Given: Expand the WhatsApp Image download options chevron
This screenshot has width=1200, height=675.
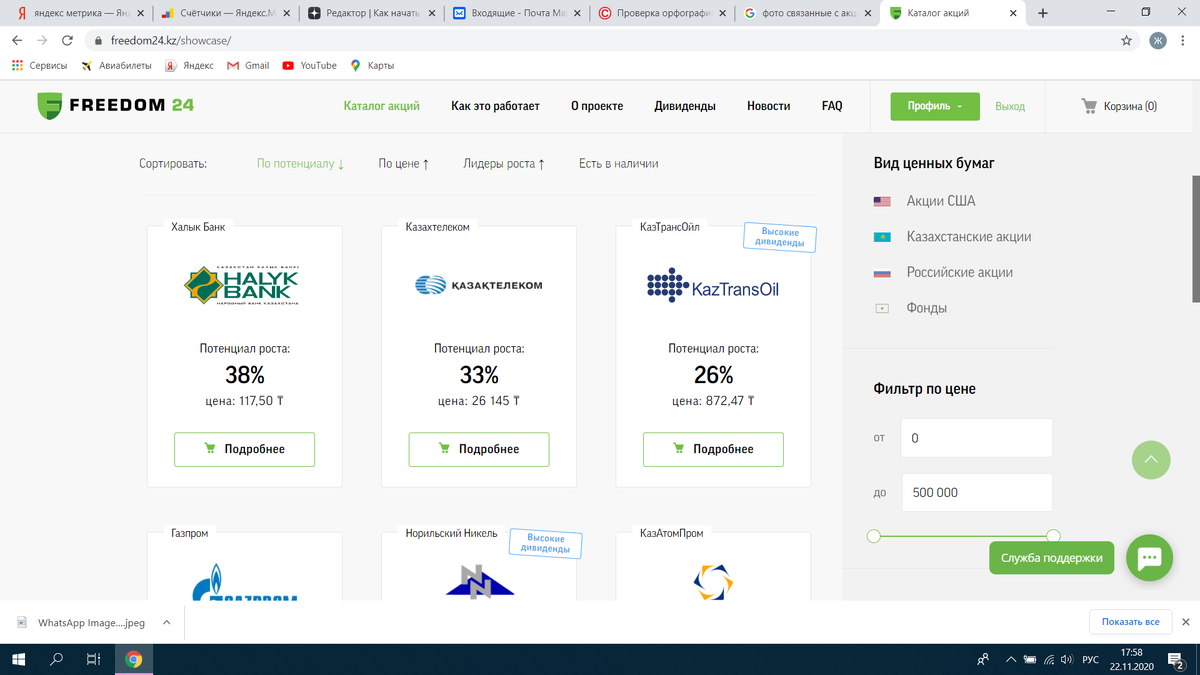Looking at the screenshot, I should coord(166,622).
